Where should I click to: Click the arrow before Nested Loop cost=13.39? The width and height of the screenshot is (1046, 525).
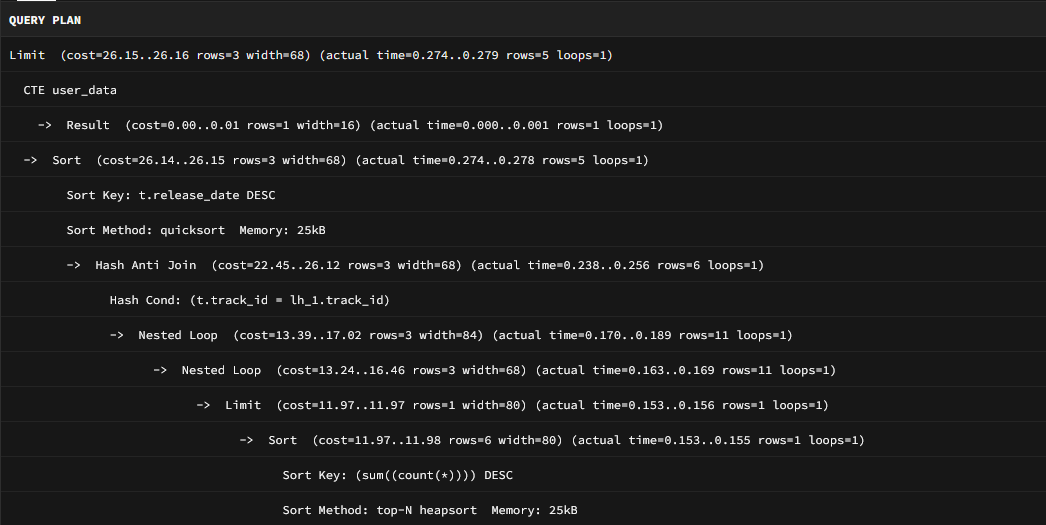pos(116,335)
